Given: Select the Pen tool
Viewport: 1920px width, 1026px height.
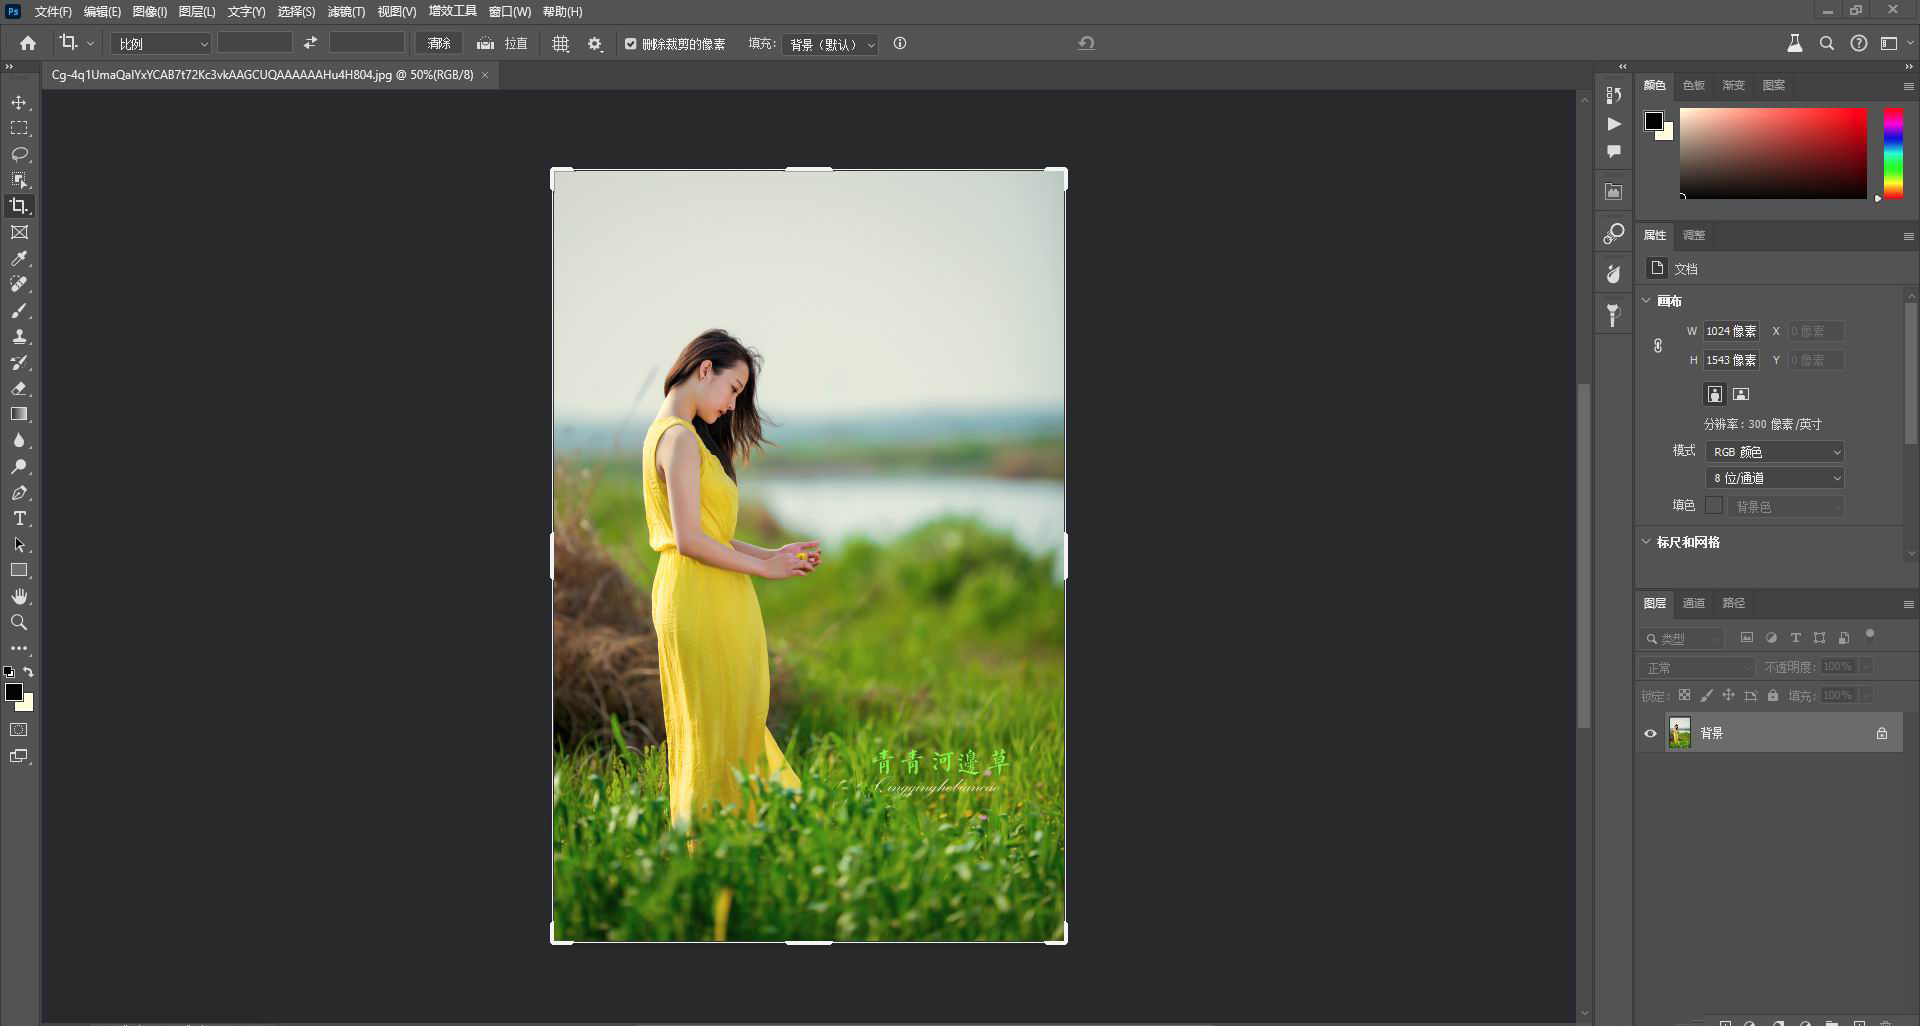Looking at the screenshot, I should (19, 493).
